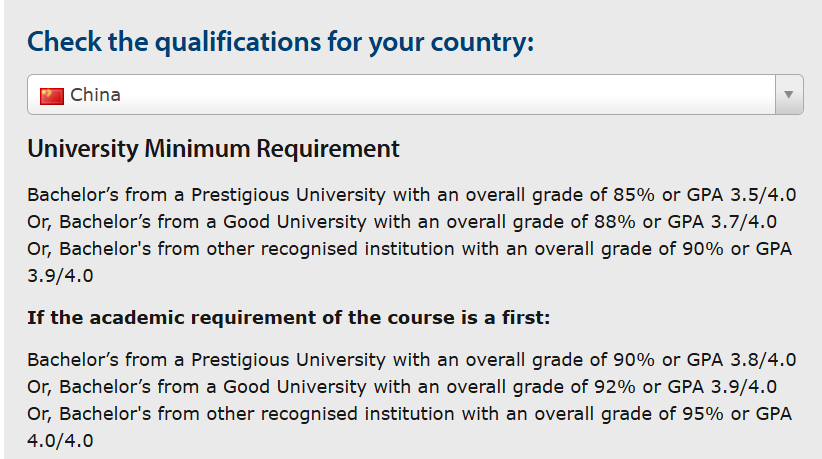Click the recognised institution 90% requirement line
The width and height of the screenshot is (822, 459).
click(409, 249)
